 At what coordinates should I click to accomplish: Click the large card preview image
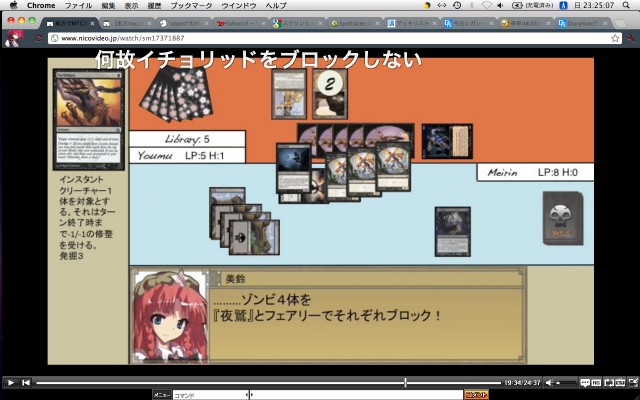89,120
